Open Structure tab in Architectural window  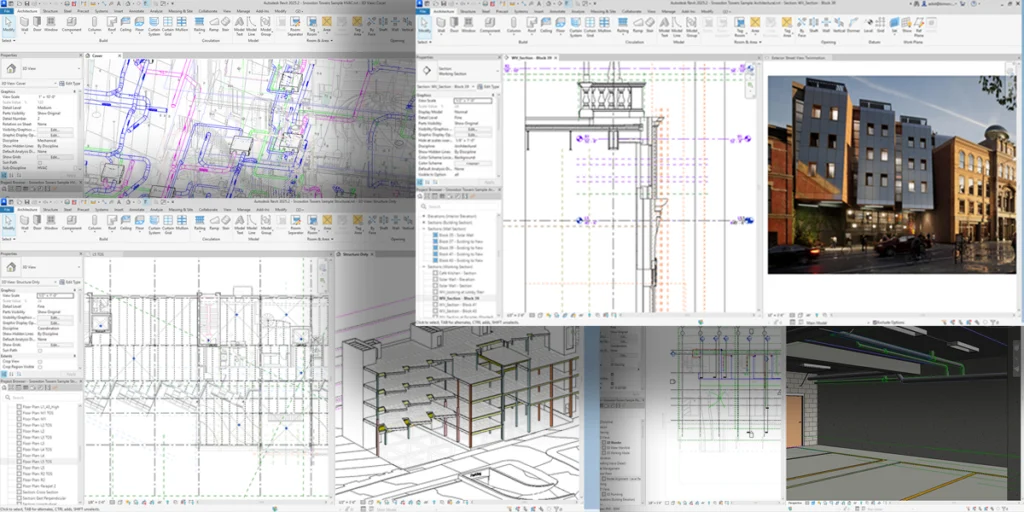(x=468, y=12)
